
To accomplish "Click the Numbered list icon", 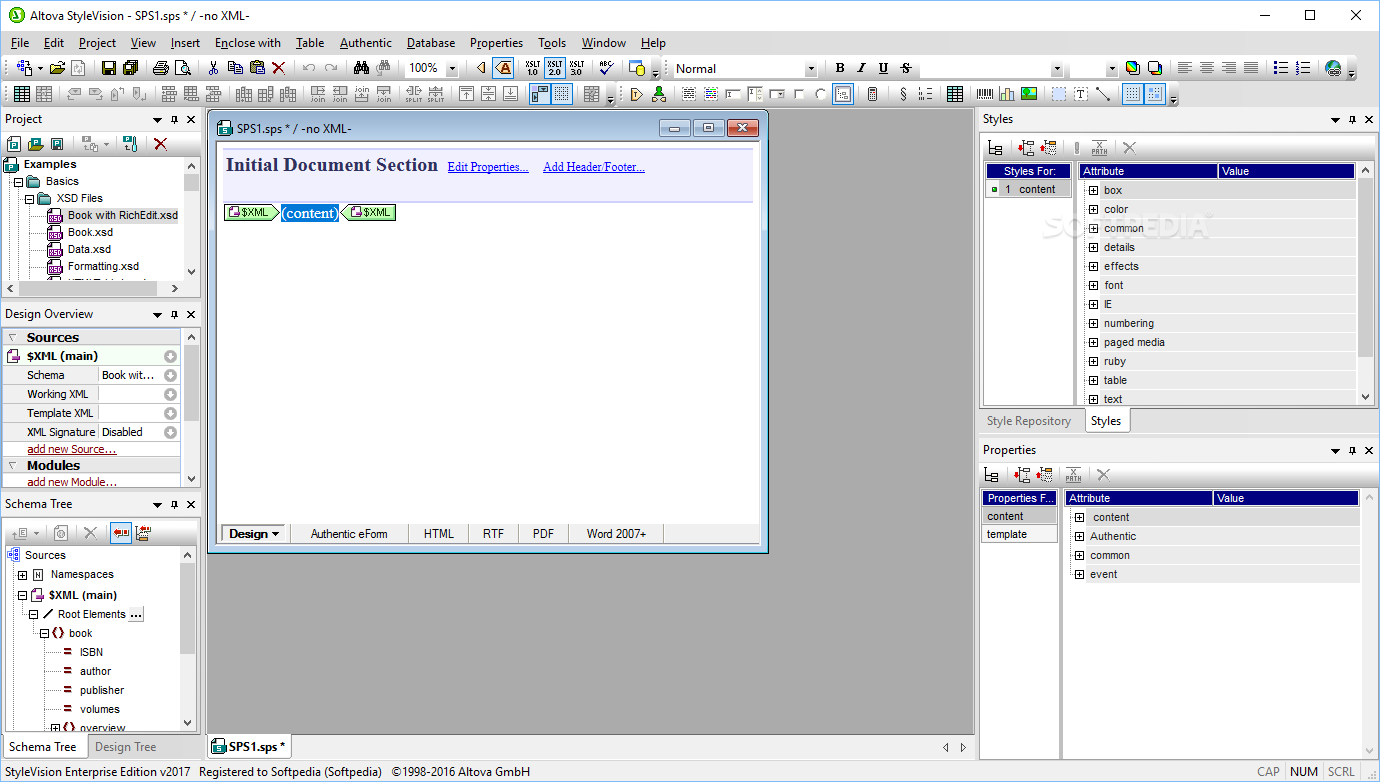I will pos(1302,68).
